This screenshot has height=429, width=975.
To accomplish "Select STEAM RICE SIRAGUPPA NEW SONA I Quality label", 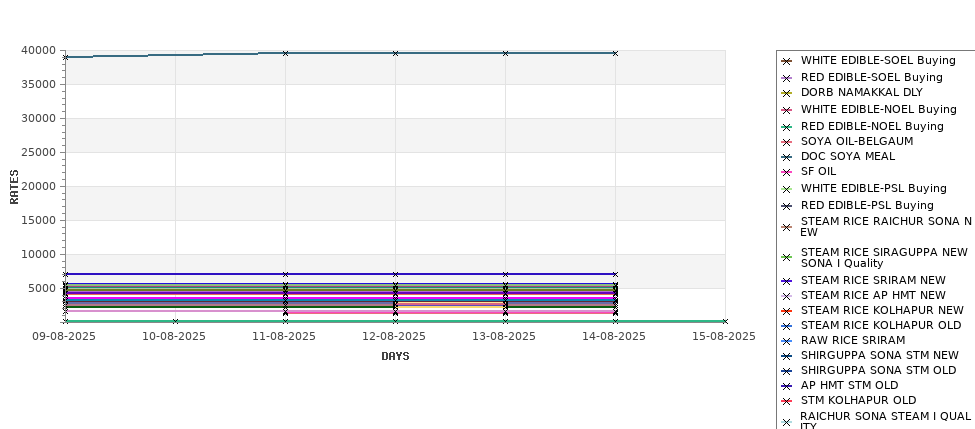I will (x=884, y=257).
